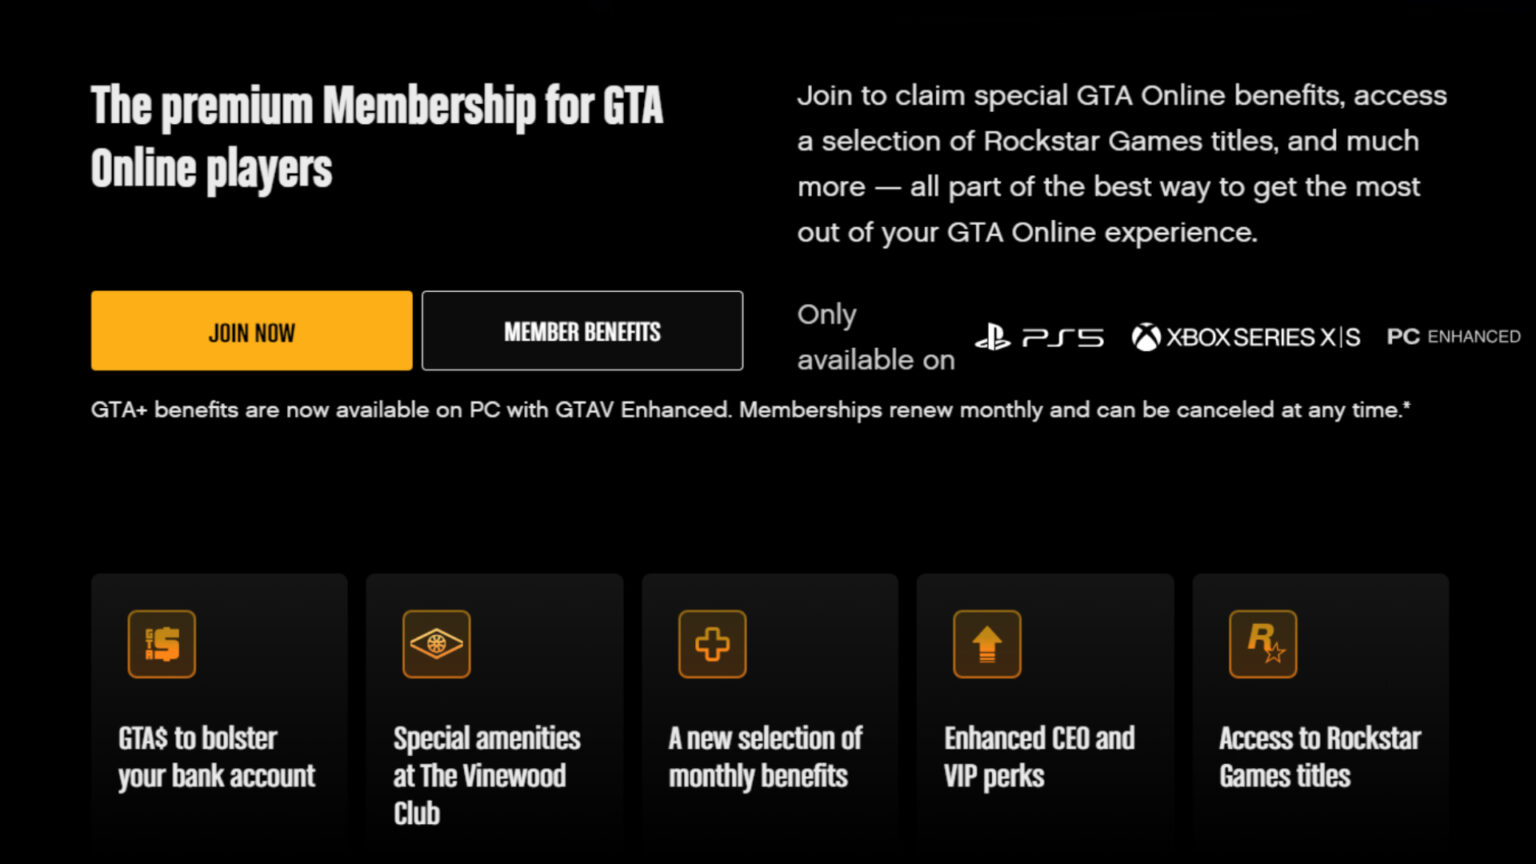
Task: Select the Rockstar Games logo icon
Action: pyautogui.click(x=1262, y=644)
